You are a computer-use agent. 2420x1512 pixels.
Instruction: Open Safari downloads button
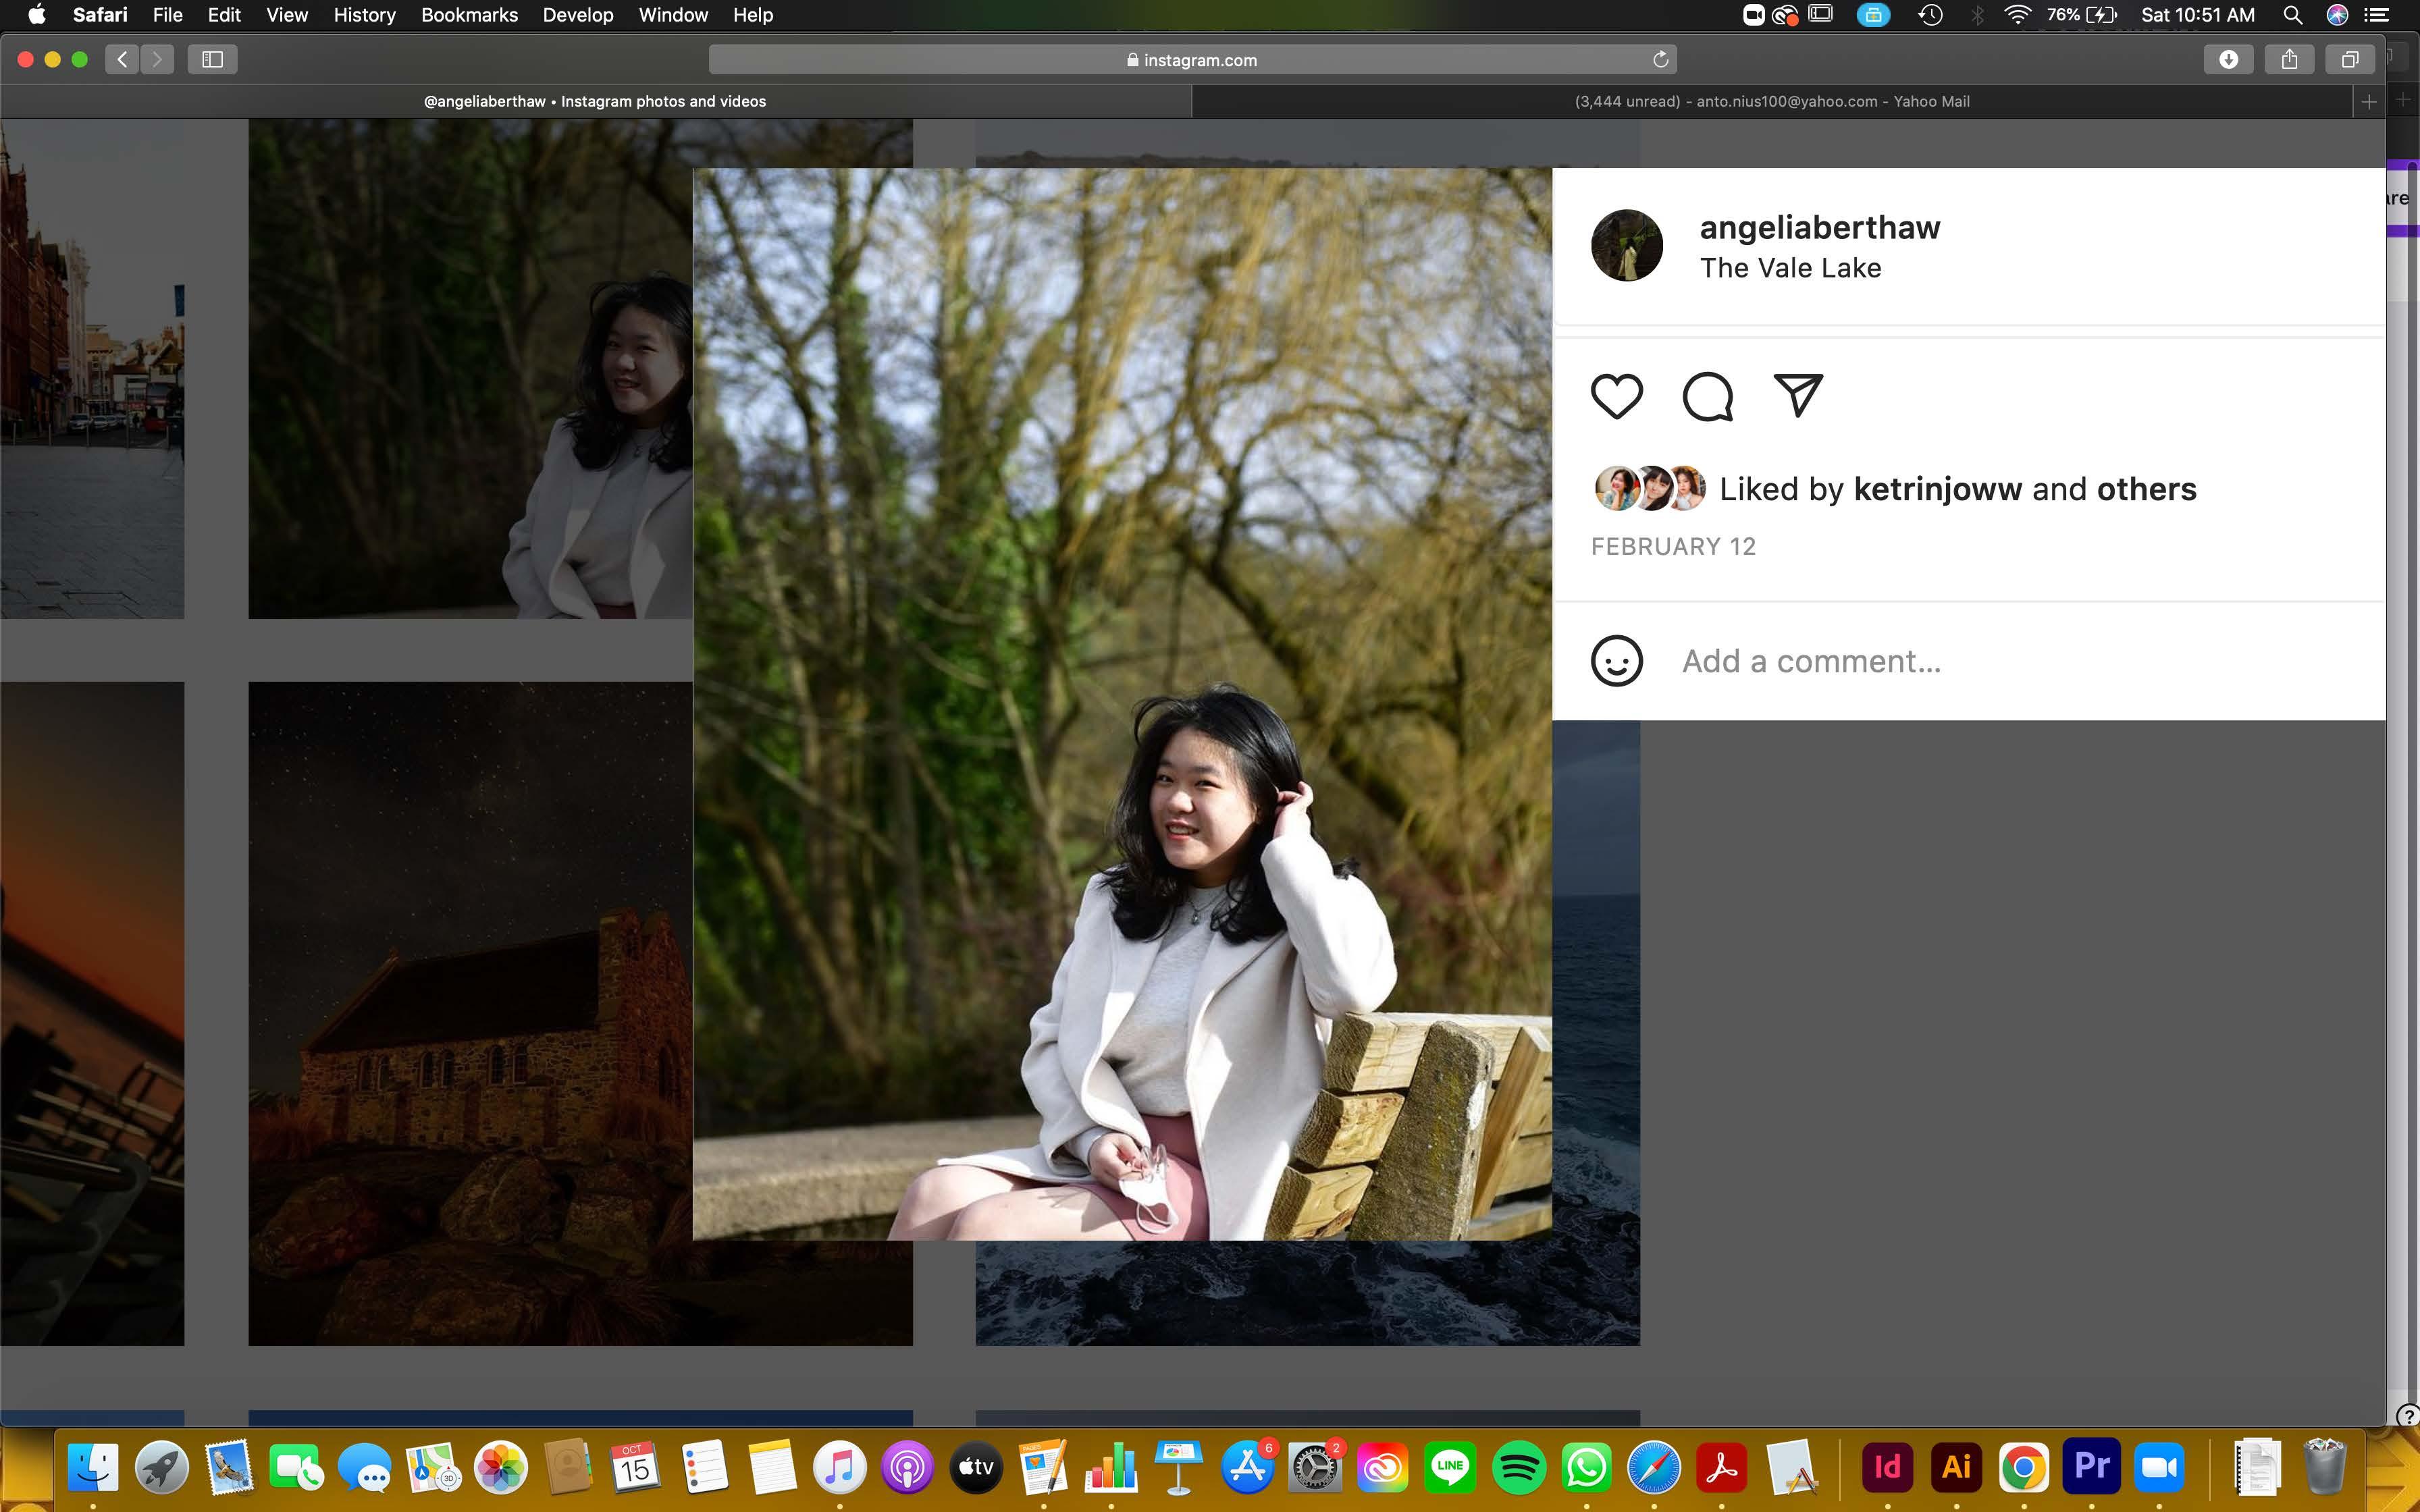coord(2228,60)
